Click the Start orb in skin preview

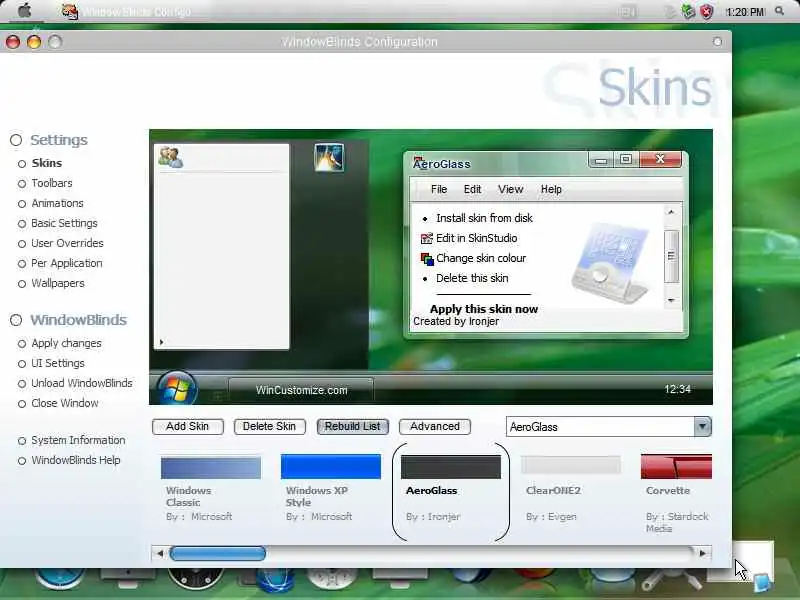[x=177, y=389]
